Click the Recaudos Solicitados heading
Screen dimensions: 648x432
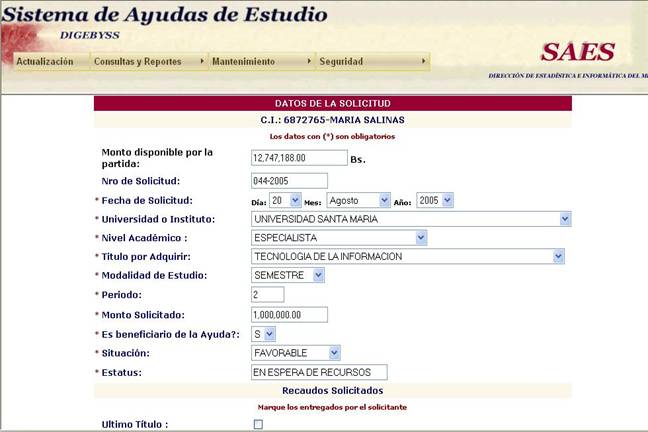333,391
